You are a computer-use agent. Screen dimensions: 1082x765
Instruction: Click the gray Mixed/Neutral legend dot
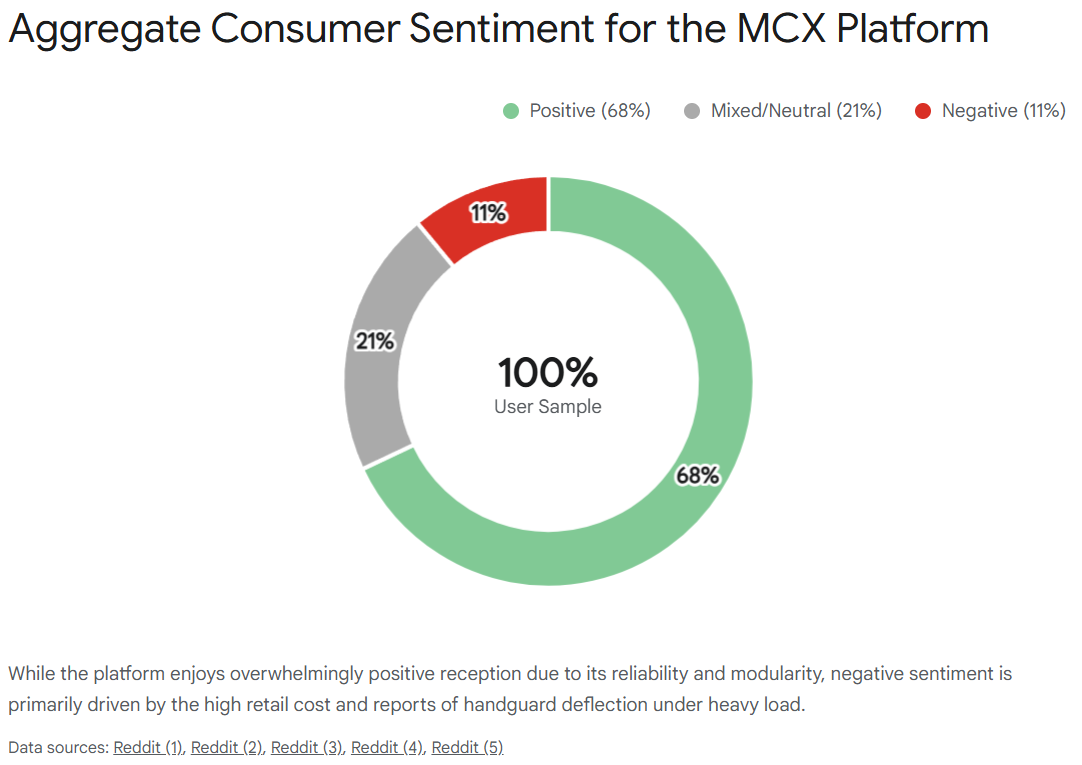click(x=692, y=111)
